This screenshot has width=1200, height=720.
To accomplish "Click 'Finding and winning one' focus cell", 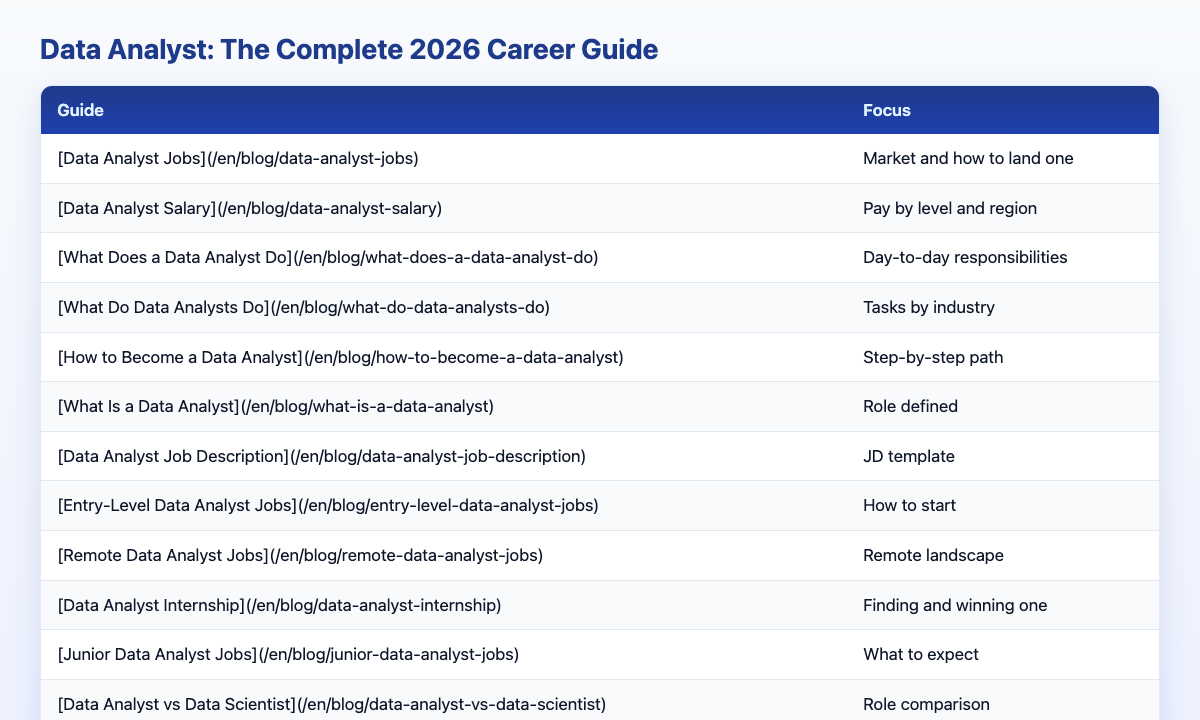I will pos(1002,605).
